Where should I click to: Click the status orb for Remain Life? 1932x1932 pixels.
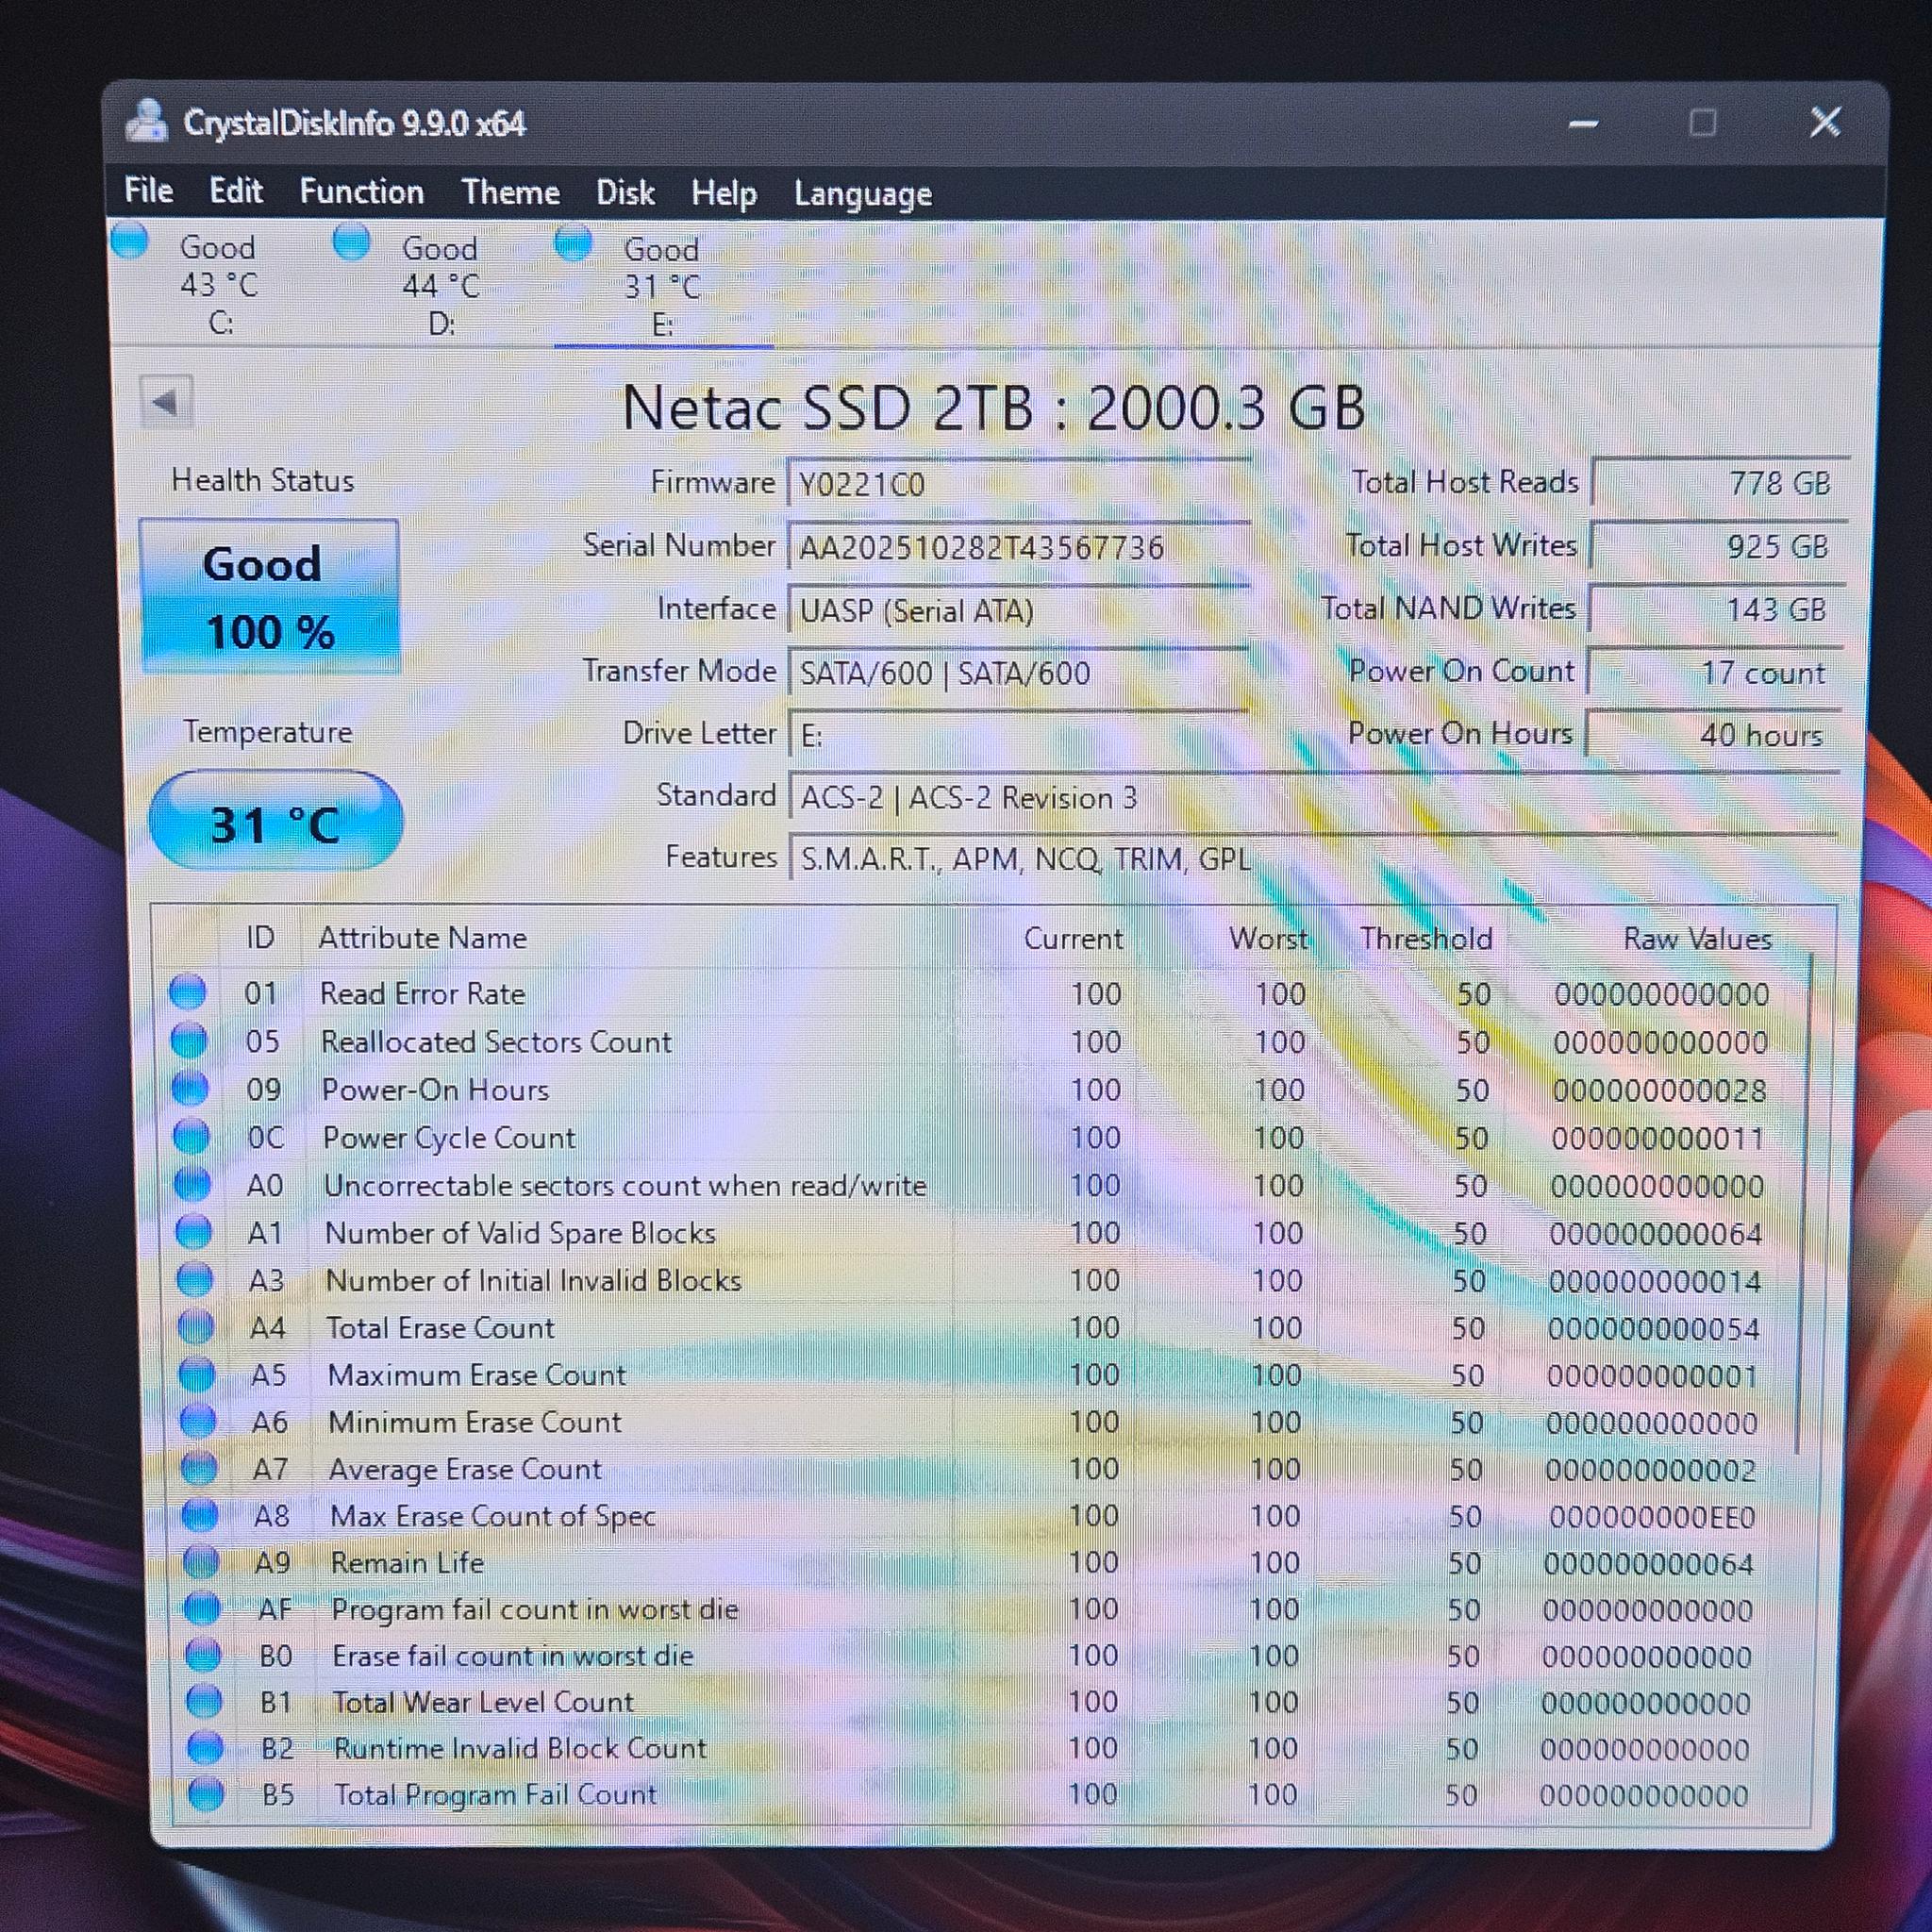201,1561
